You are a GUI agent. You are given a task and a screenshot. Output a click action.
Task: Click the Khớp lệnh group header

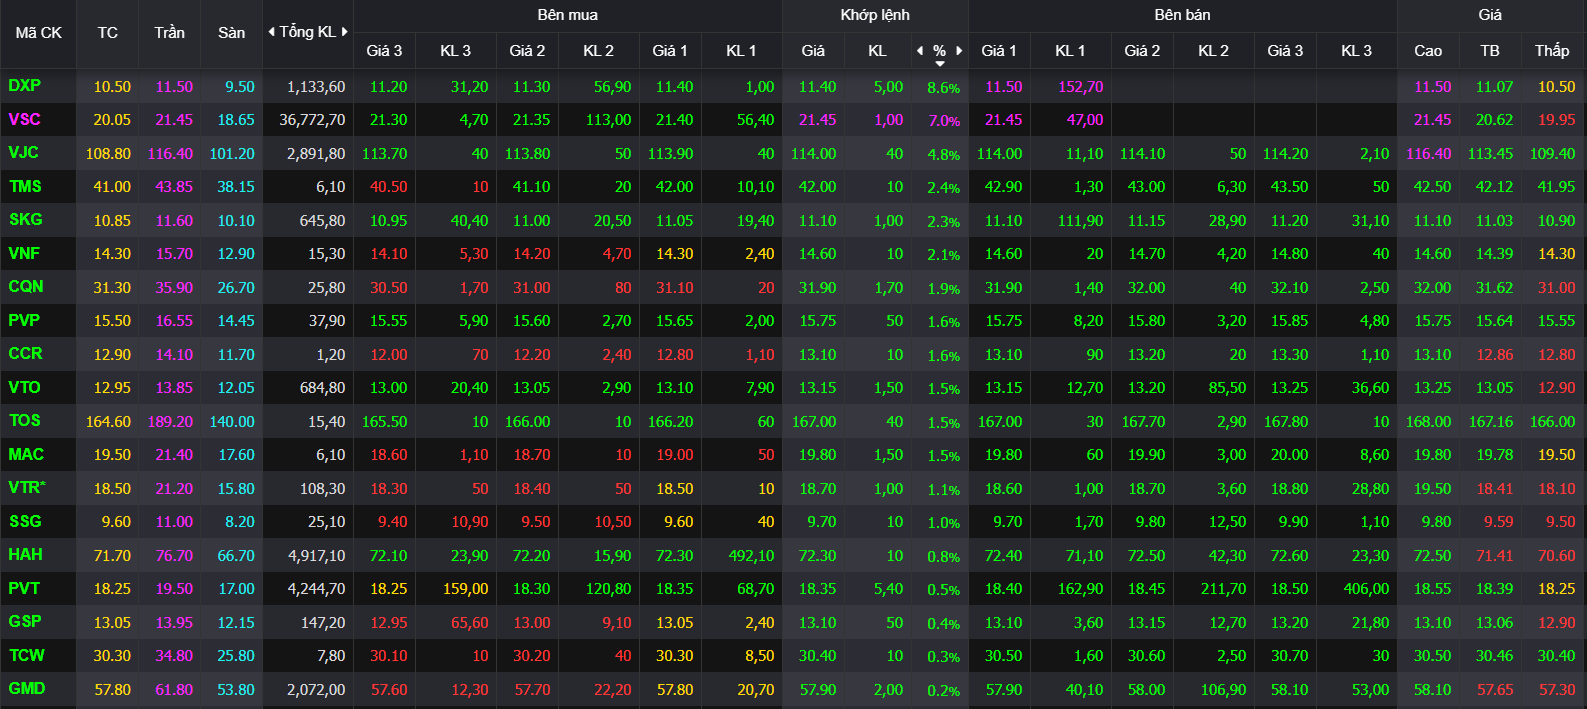coord(875,15)
